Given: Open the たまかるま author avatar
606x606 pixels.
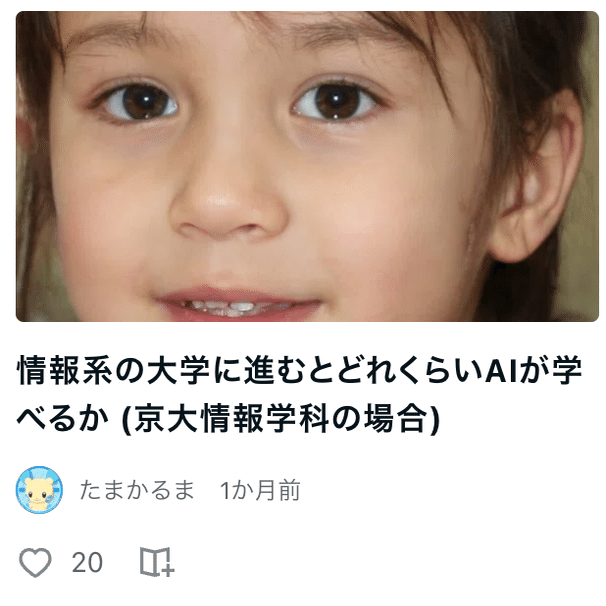Looking at the screenshot, I should click(39, 490).
